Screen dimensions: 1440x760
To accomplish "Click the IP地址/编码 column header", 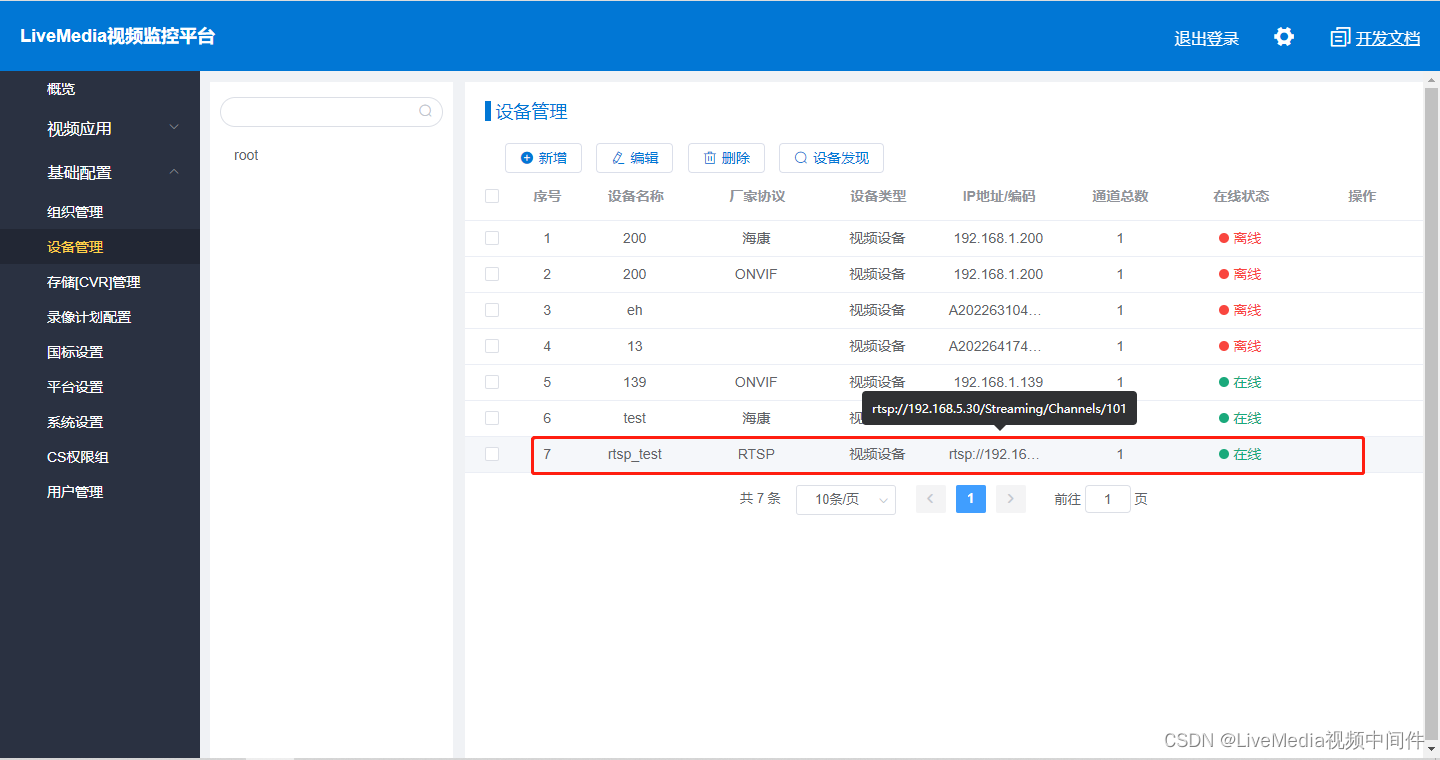I will tap(999, 196).
